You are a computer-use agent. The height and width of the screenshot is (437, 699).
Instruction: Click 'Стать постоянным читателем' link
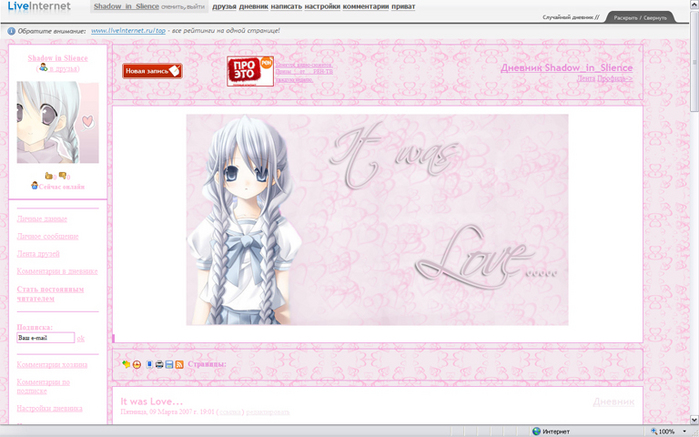click(50, 294)
